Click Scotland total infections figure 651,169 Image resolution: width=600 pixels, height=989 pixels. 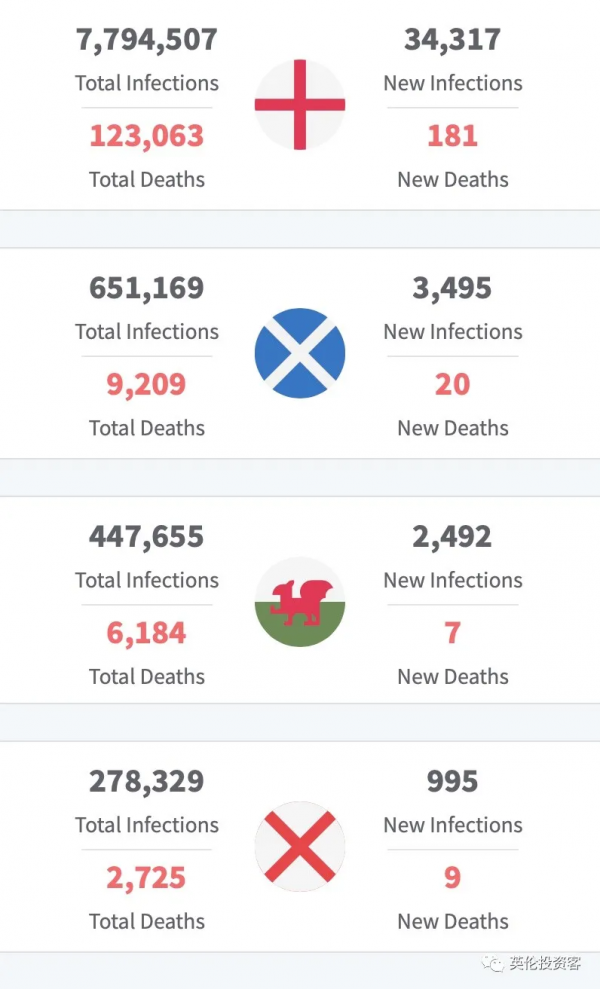point(147,288)
